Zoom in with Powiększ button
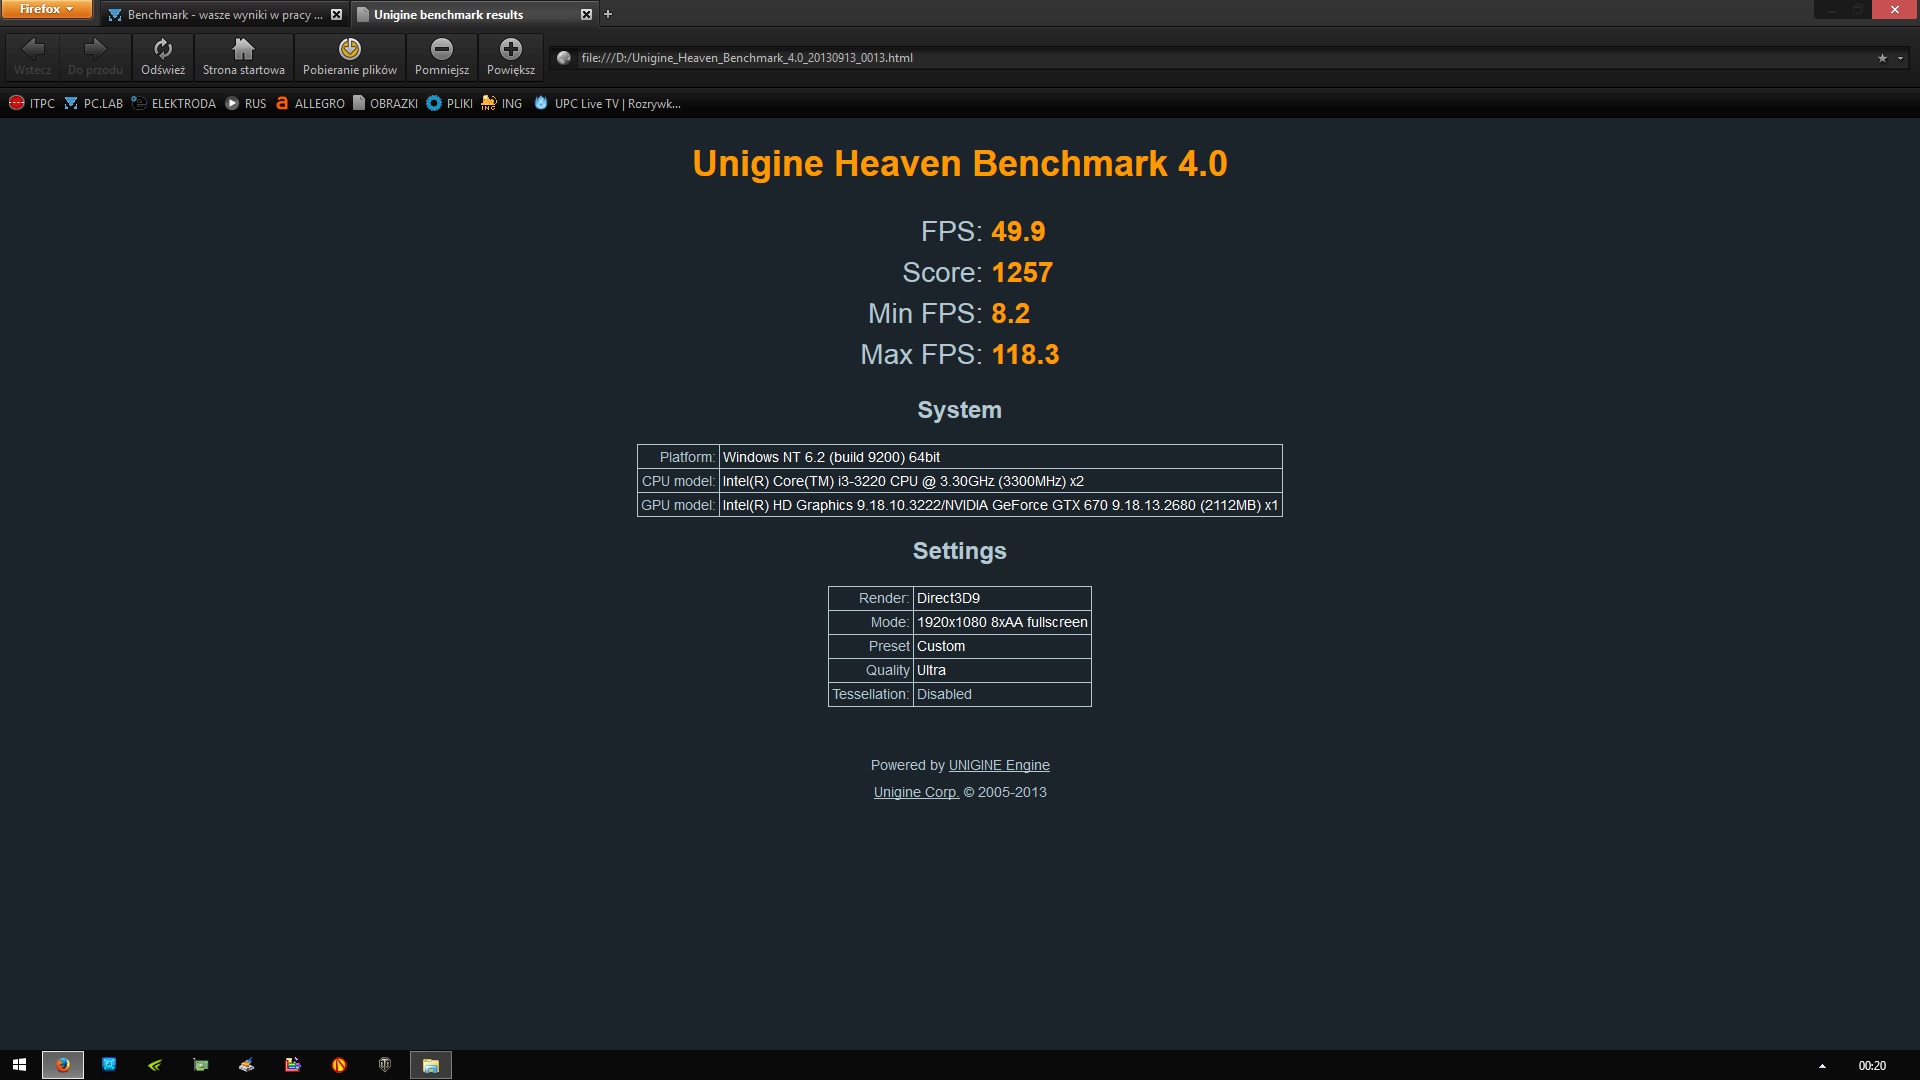The height and width of the screenshot is (1080, 1920). click(510, 56)
